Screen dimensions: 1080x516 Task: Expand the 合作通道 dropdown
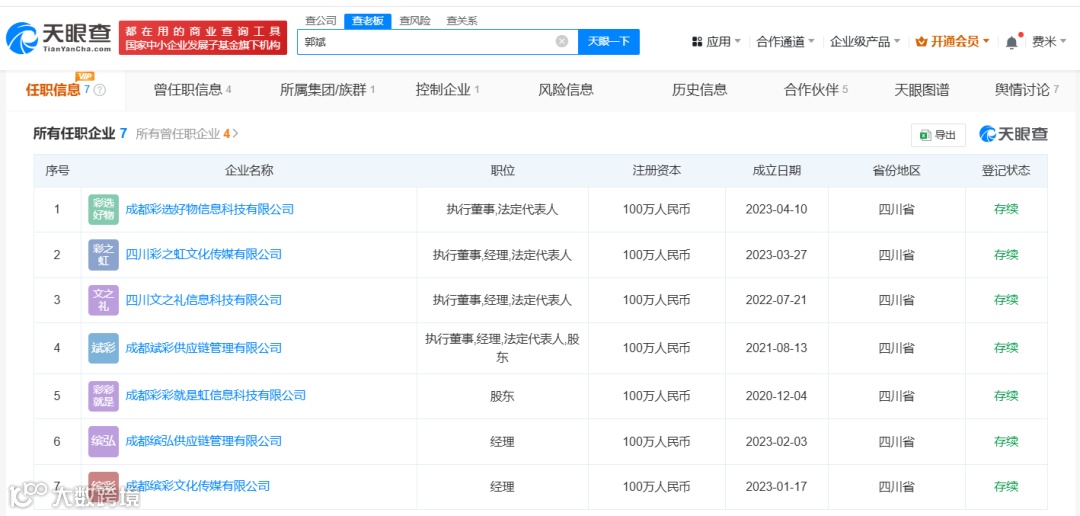pyautogui.click(x=786, y=41)
